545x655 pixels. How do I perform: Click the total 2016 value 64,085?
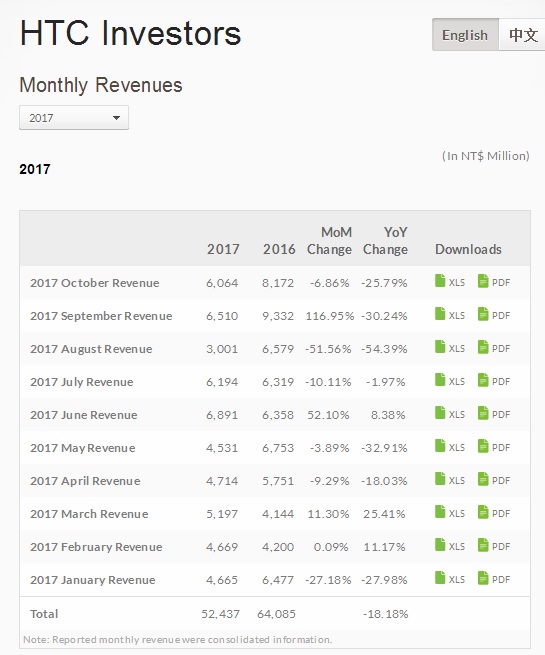click(x=276, y=614)
